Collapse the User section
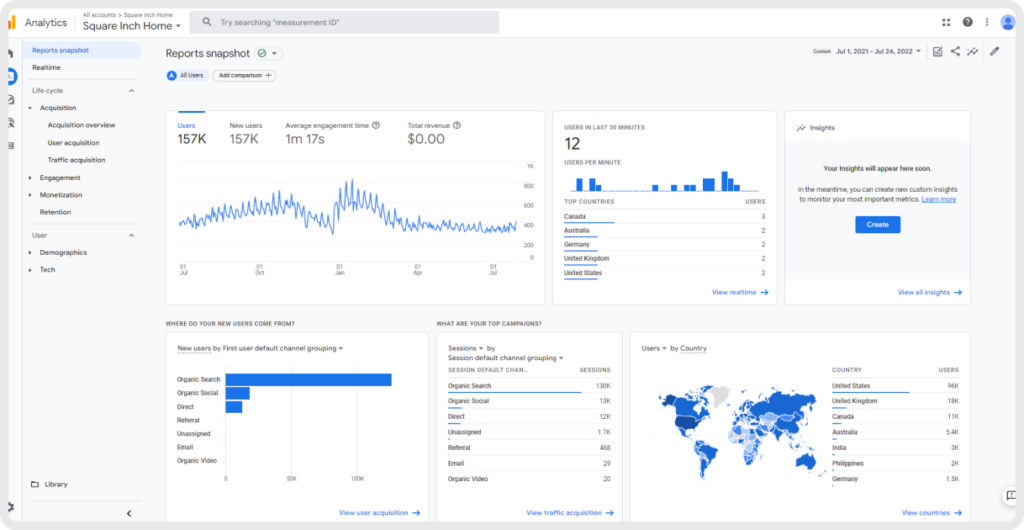This screenshot has height=530, width=1024. [x=131, y=235]
